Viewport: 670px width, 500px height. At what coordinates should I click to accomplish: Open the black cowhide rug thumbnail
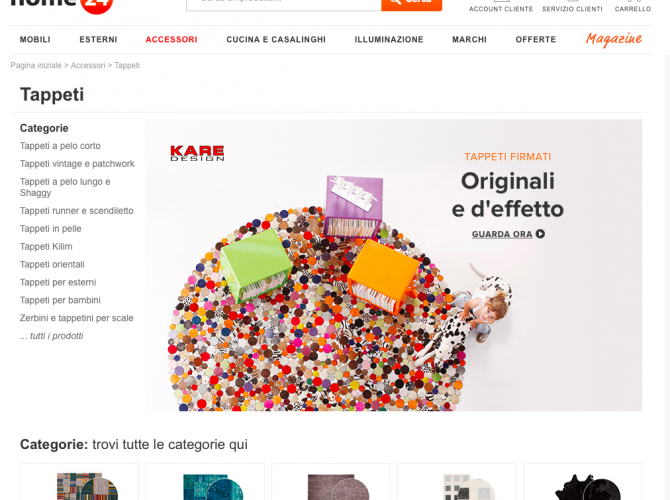tap(582, 486)
